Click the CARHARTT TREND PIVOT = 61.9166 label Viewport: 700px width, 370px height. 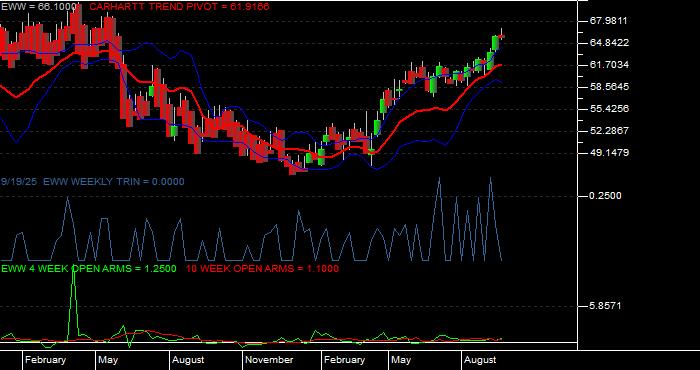(x=179, y=7)
